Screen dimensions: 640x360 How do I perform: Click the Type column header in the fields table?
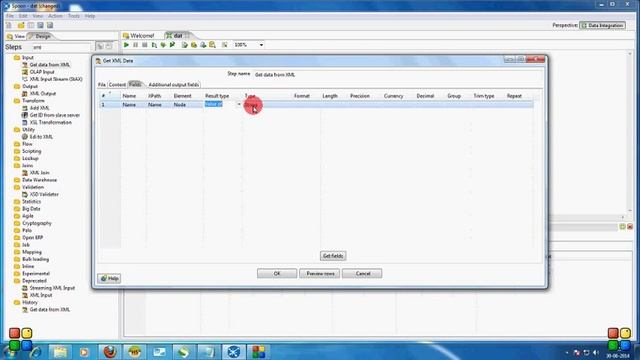pyautogui.click(x=250, y=96)
